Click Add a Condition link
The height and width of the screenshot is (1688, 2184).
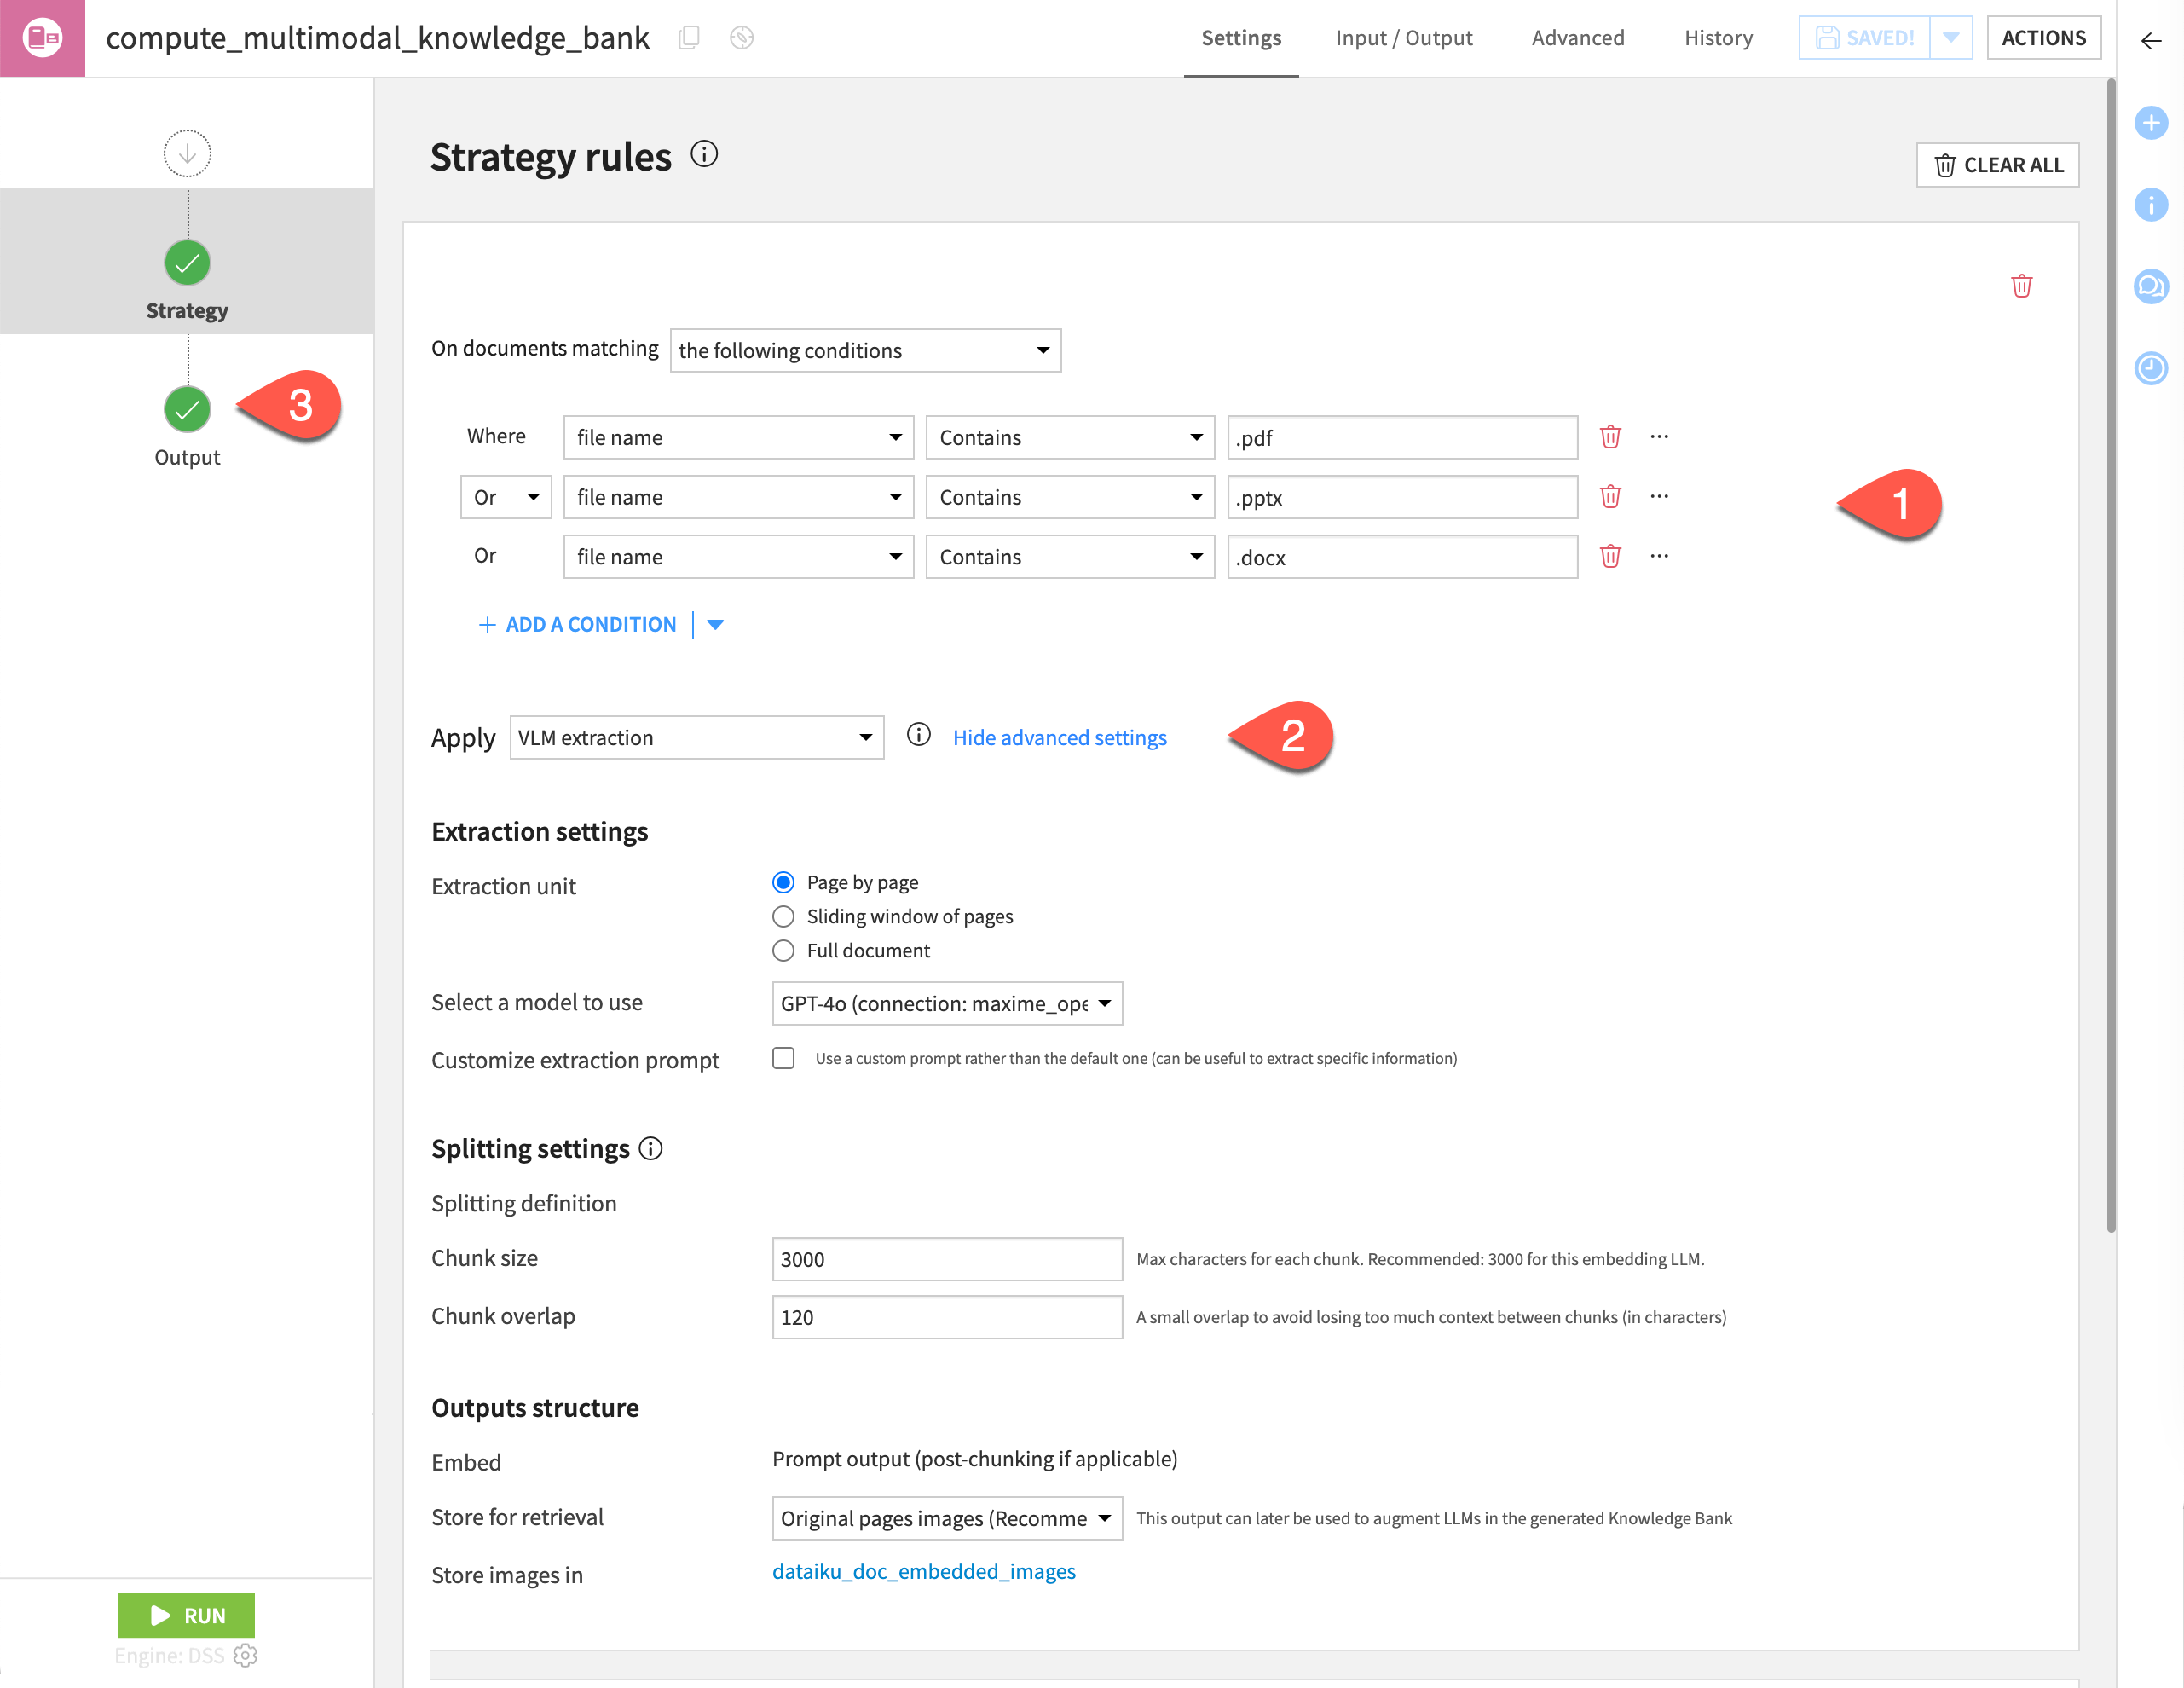576,622
